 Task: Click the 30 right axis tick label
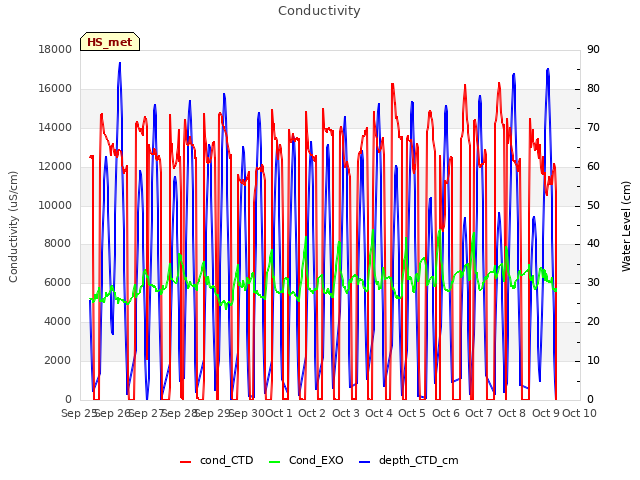(x=593, y=282)
